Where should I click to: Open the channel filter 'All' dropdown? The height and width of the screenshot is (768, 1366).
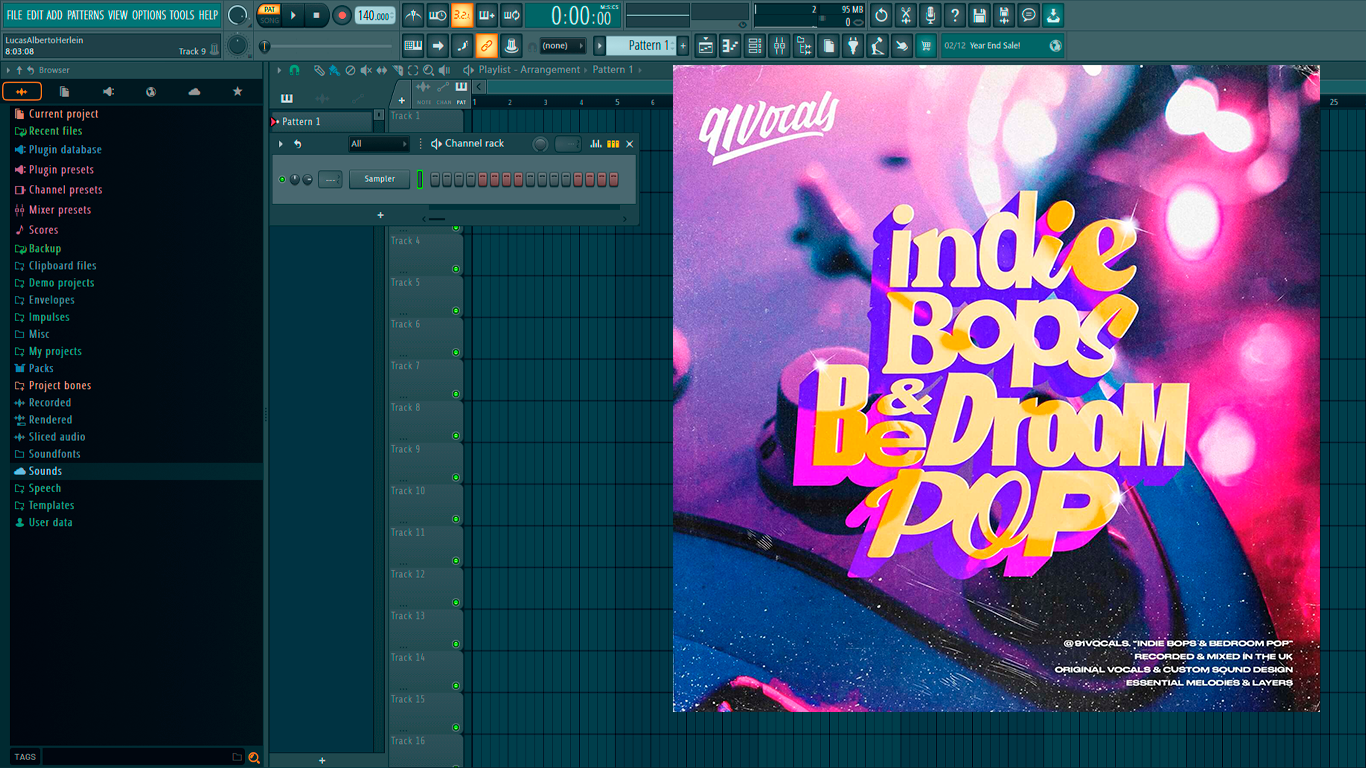click(378, 144)
